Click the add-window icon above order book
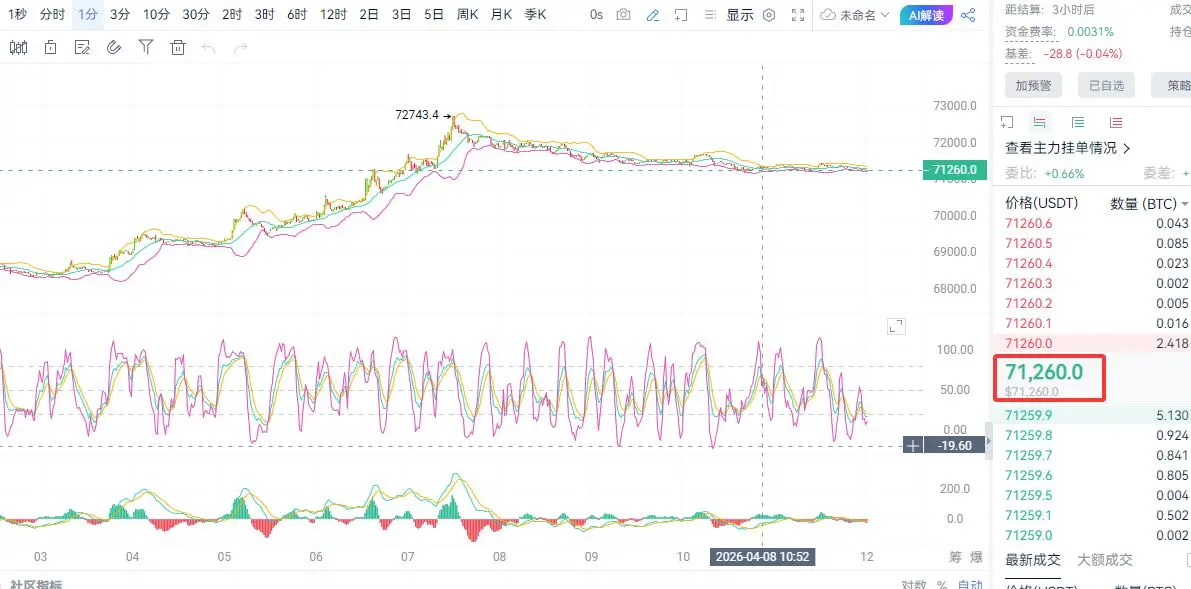The image size is (1191, 589). coord(1007,122)
